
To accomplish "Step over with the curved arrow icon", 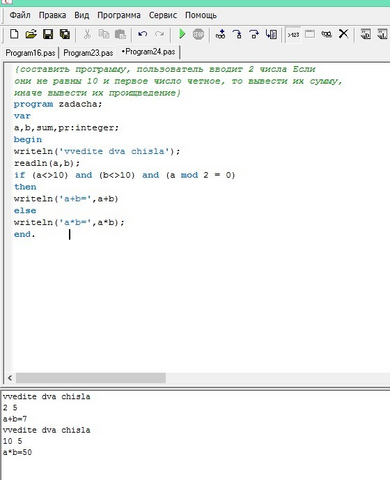I will 254,34.
